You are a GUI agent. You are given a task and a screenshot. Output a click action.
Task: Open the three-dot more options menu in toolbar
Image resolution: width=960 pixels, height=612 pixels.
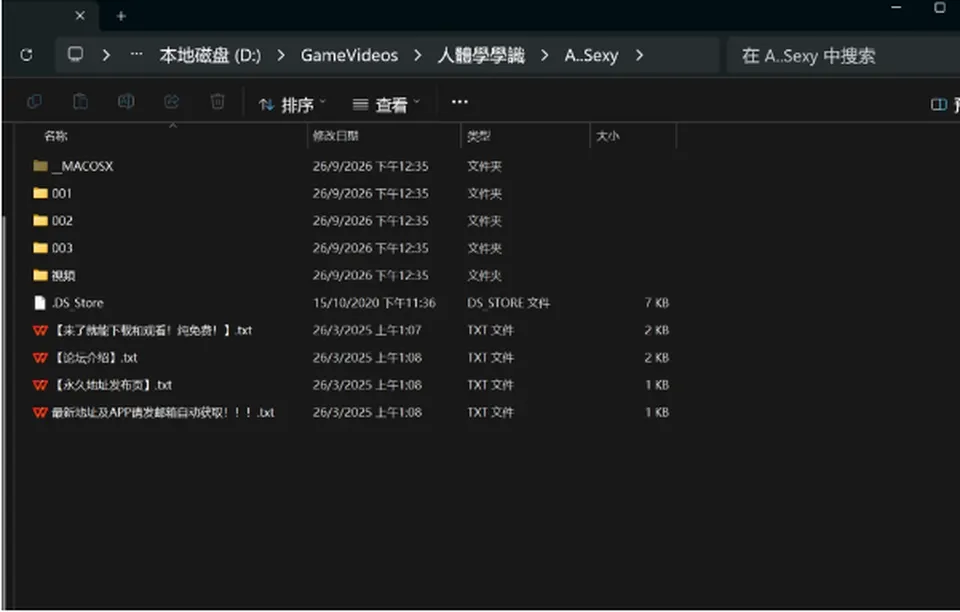[459, 102]
